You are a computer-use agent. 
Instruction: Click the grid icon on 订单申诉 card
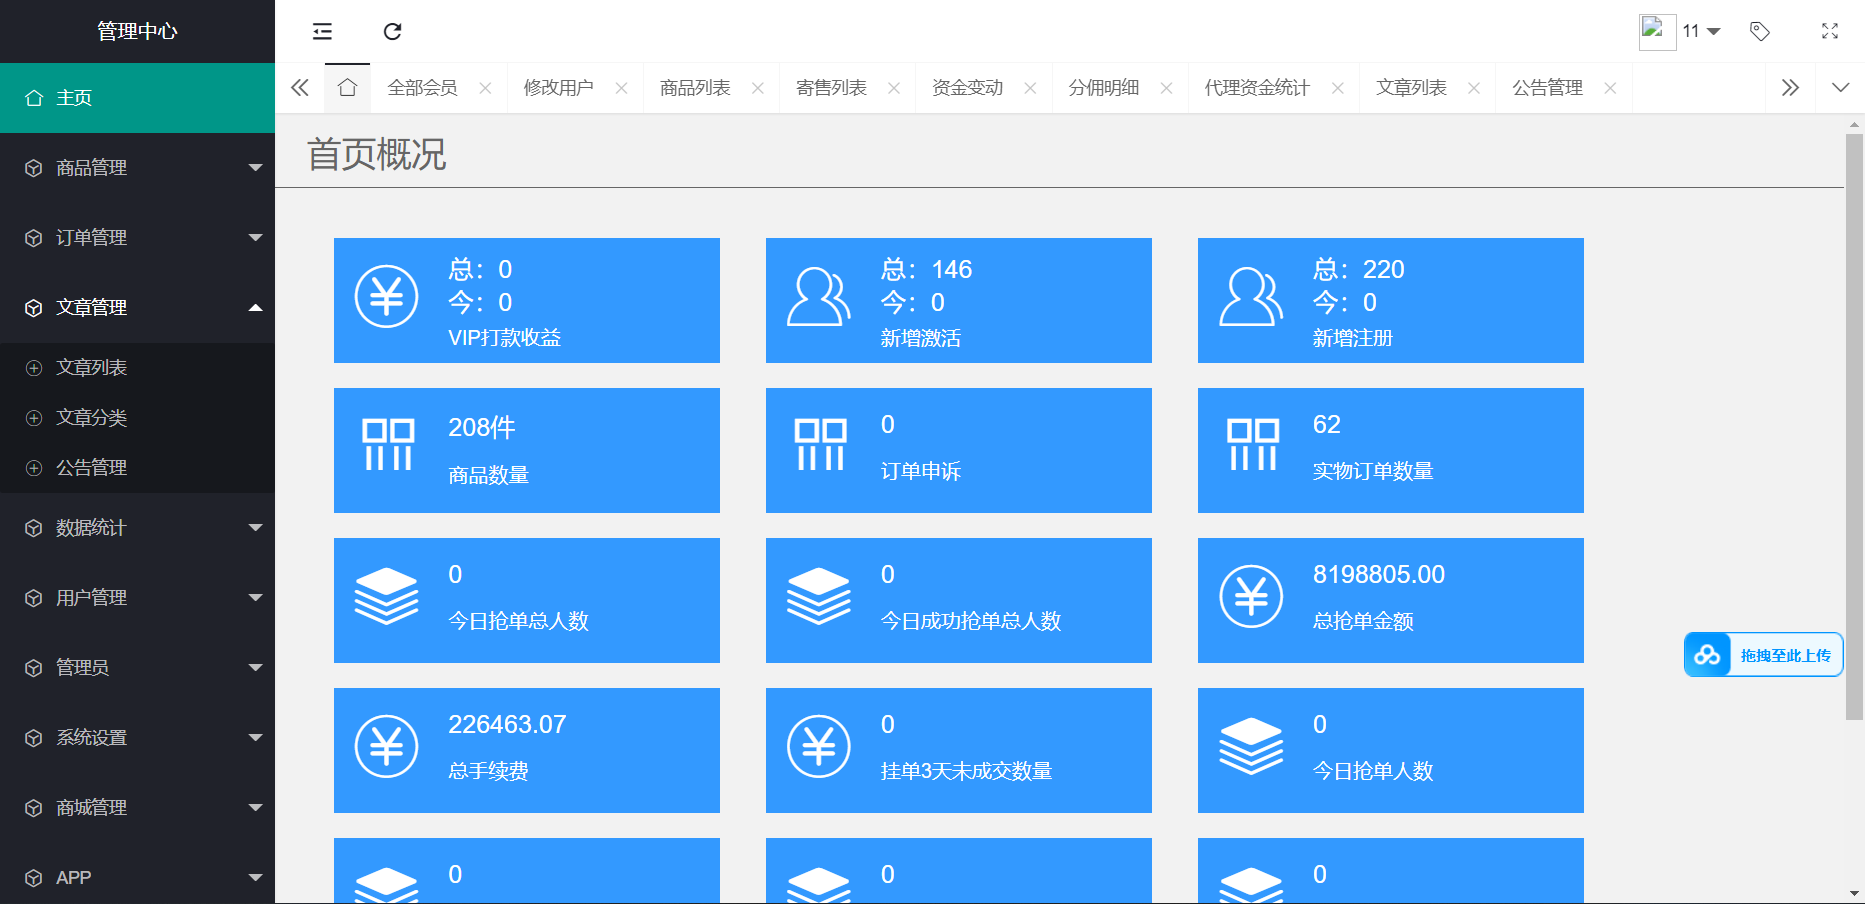(x=820, y=445)
